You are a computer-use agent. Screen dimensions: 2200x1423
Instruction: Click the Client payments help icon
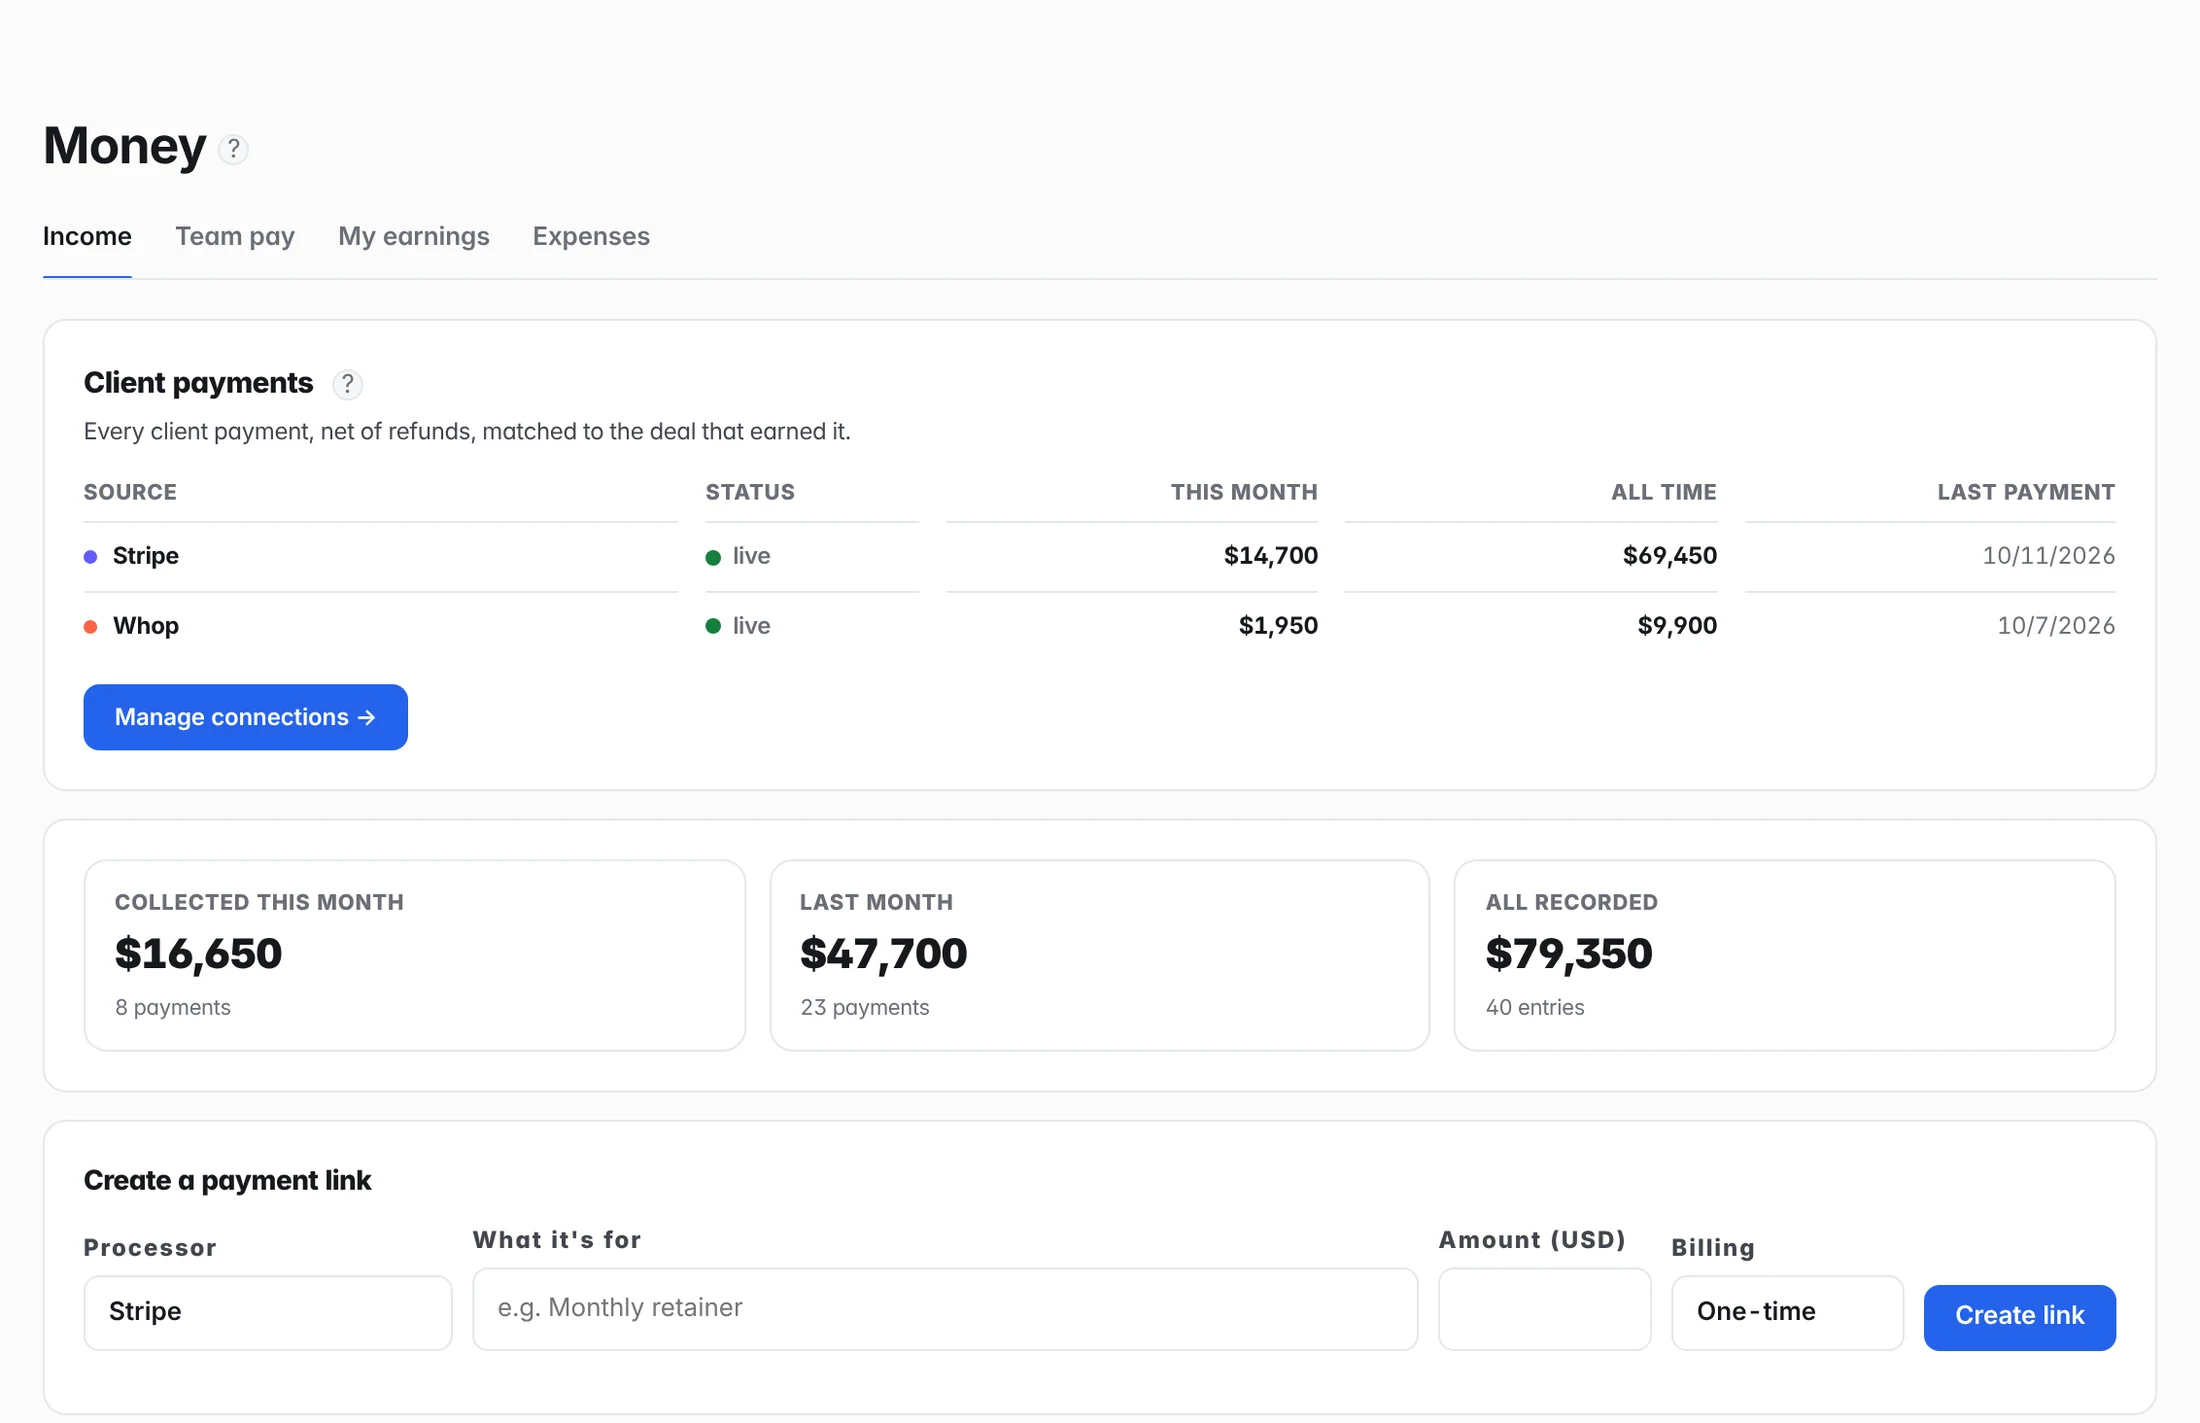click(x=347, y=384)
